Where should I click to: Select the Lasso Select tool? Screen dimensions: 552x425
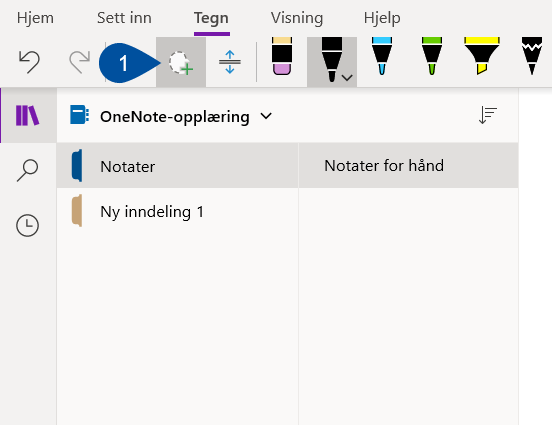coord(181,62)
